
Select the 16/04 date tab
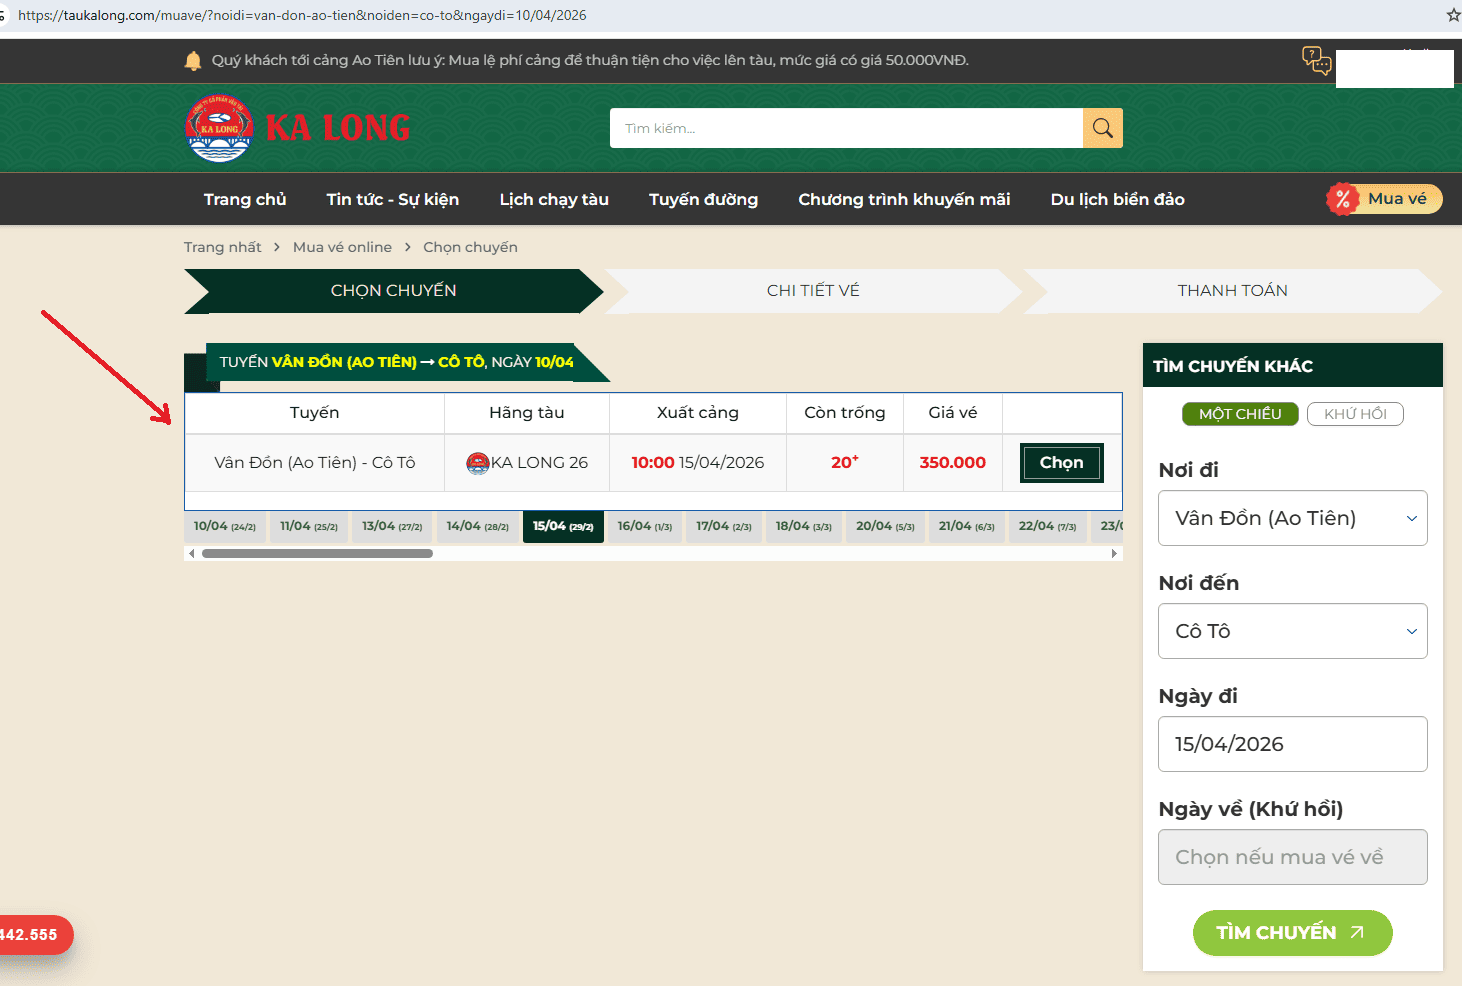[644, 526]
